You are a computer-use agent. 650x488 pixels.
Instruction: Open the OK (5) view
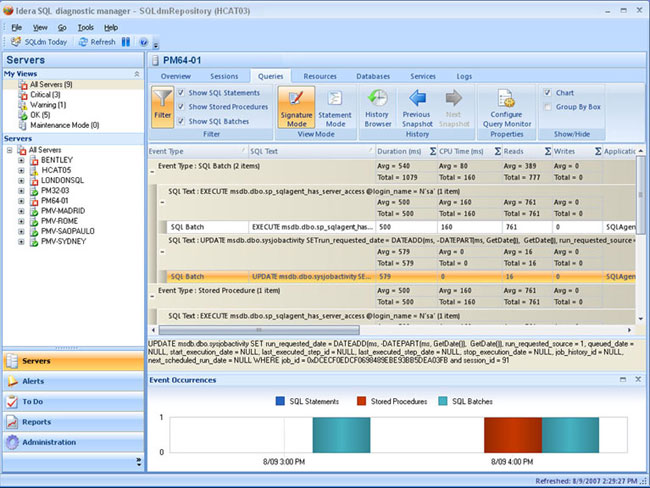click(40, 115)
